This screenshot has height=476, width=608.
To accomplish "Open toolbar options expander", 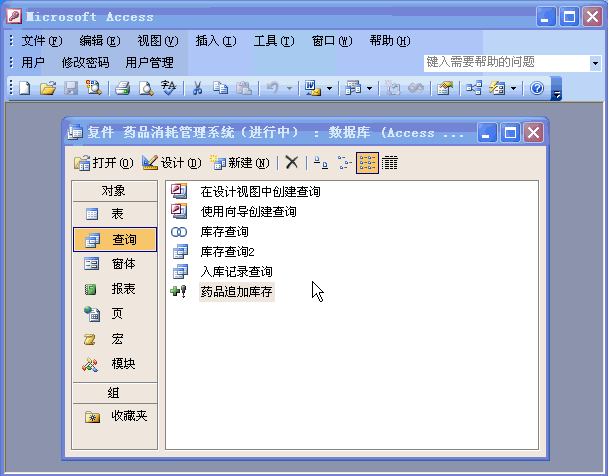I will 556,89.
